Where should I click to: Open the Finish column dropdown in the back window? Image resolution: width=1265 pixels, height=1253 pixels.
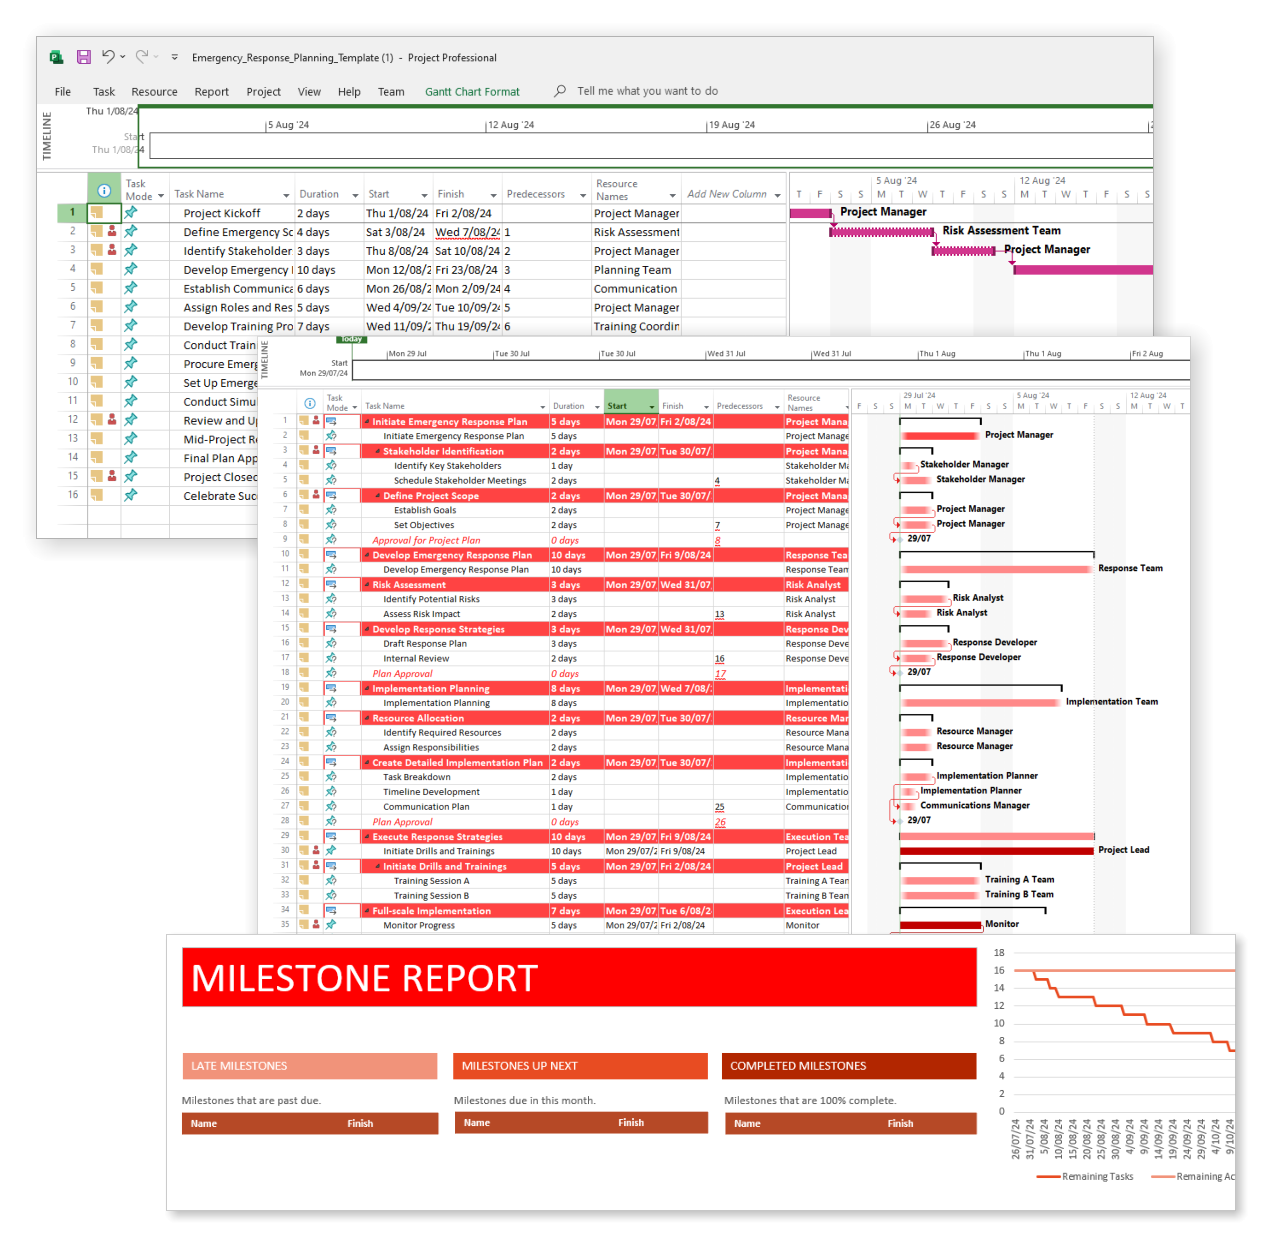(493, 195)
